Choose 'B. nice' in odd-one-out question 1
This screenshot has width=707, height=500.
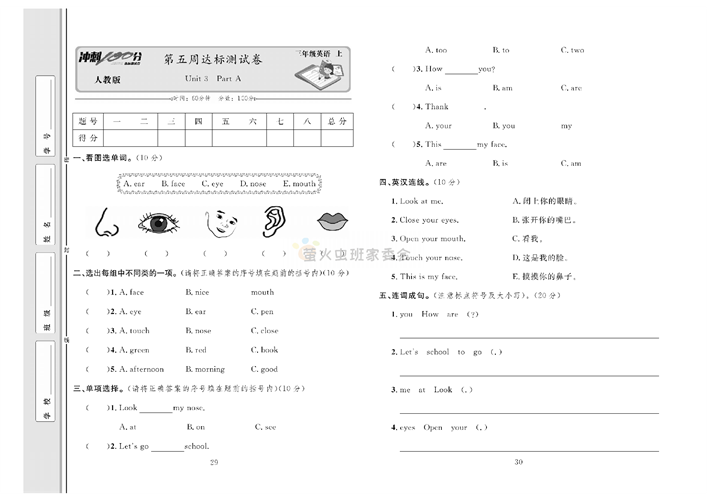(x=197, y=292)
